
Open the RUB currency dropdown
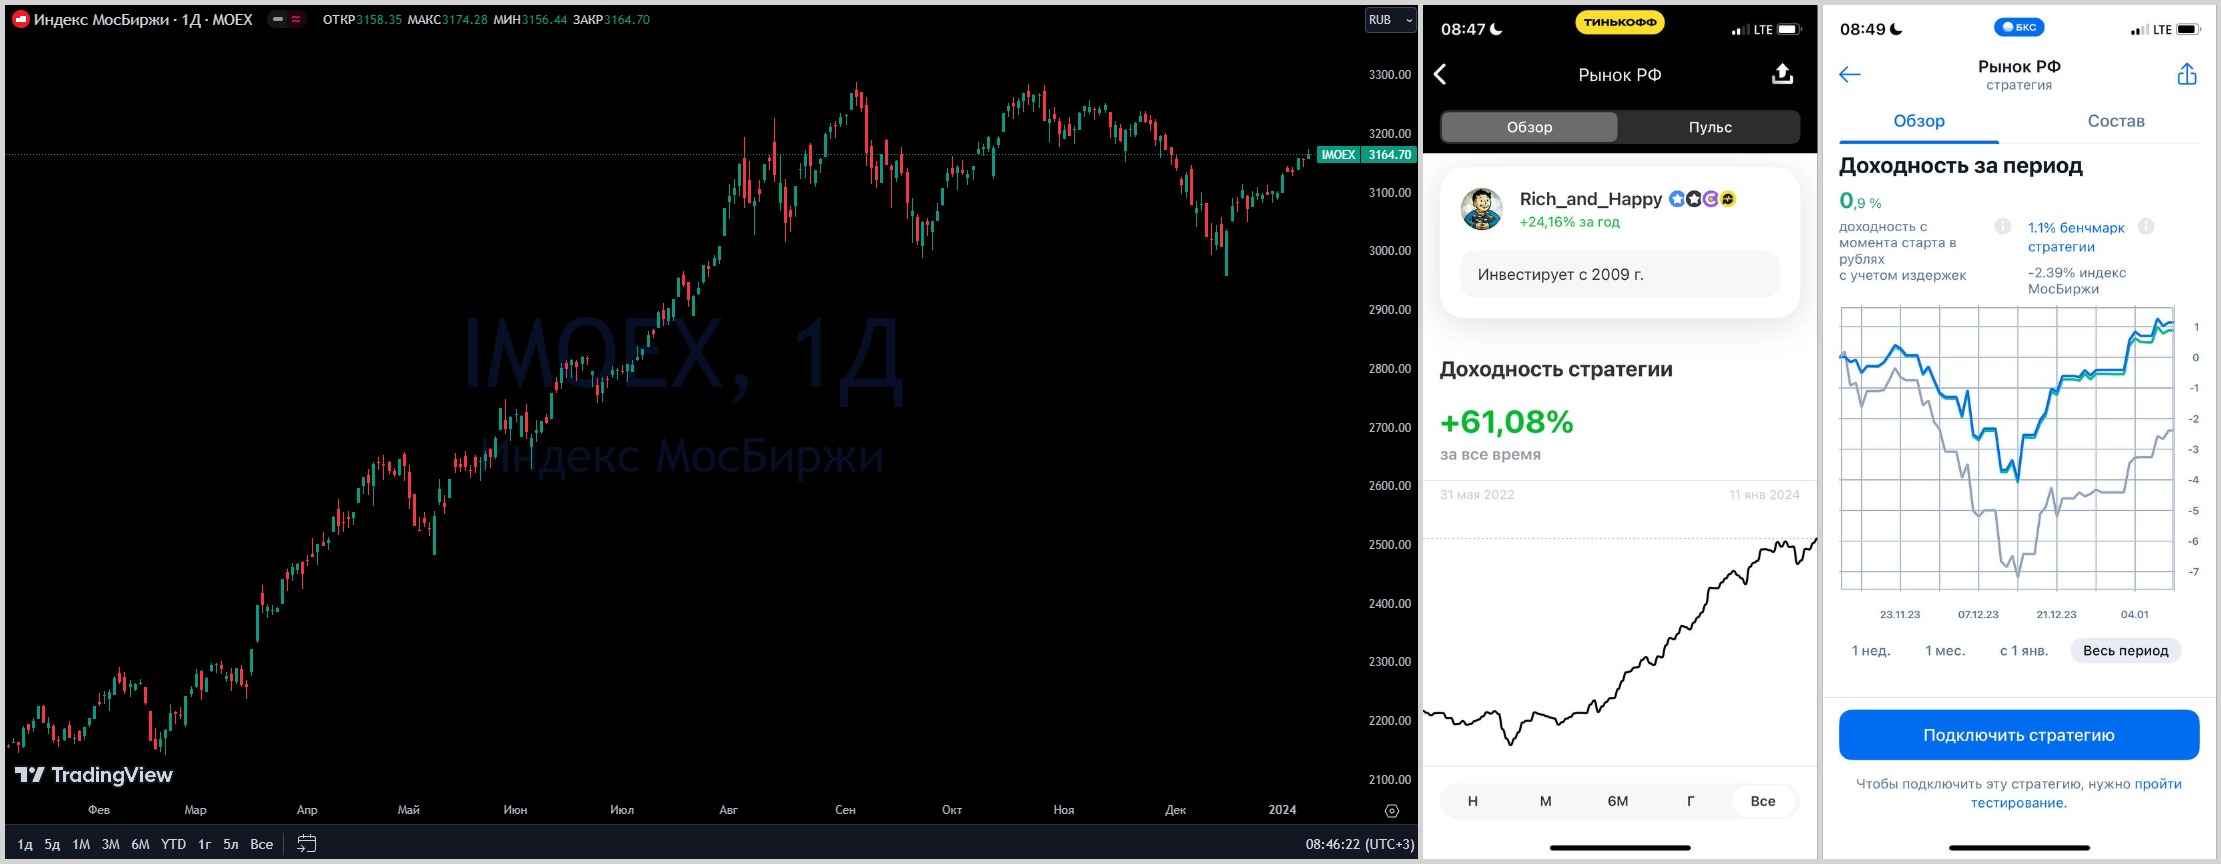pyautogui.click(x=1391, y=20)
